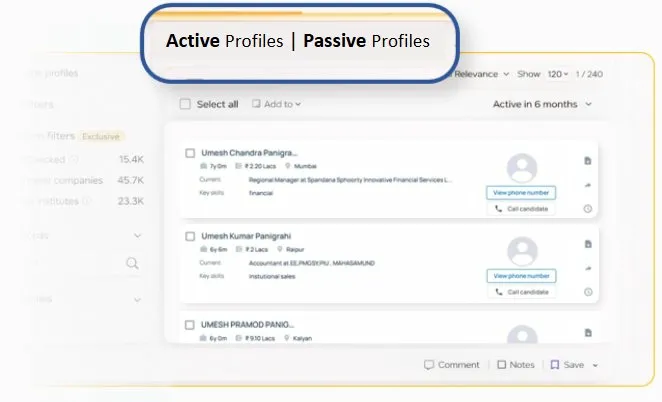View phone number for Umesh Kumar Panigrahi
The image size is (662, 402).
(521, 276)
